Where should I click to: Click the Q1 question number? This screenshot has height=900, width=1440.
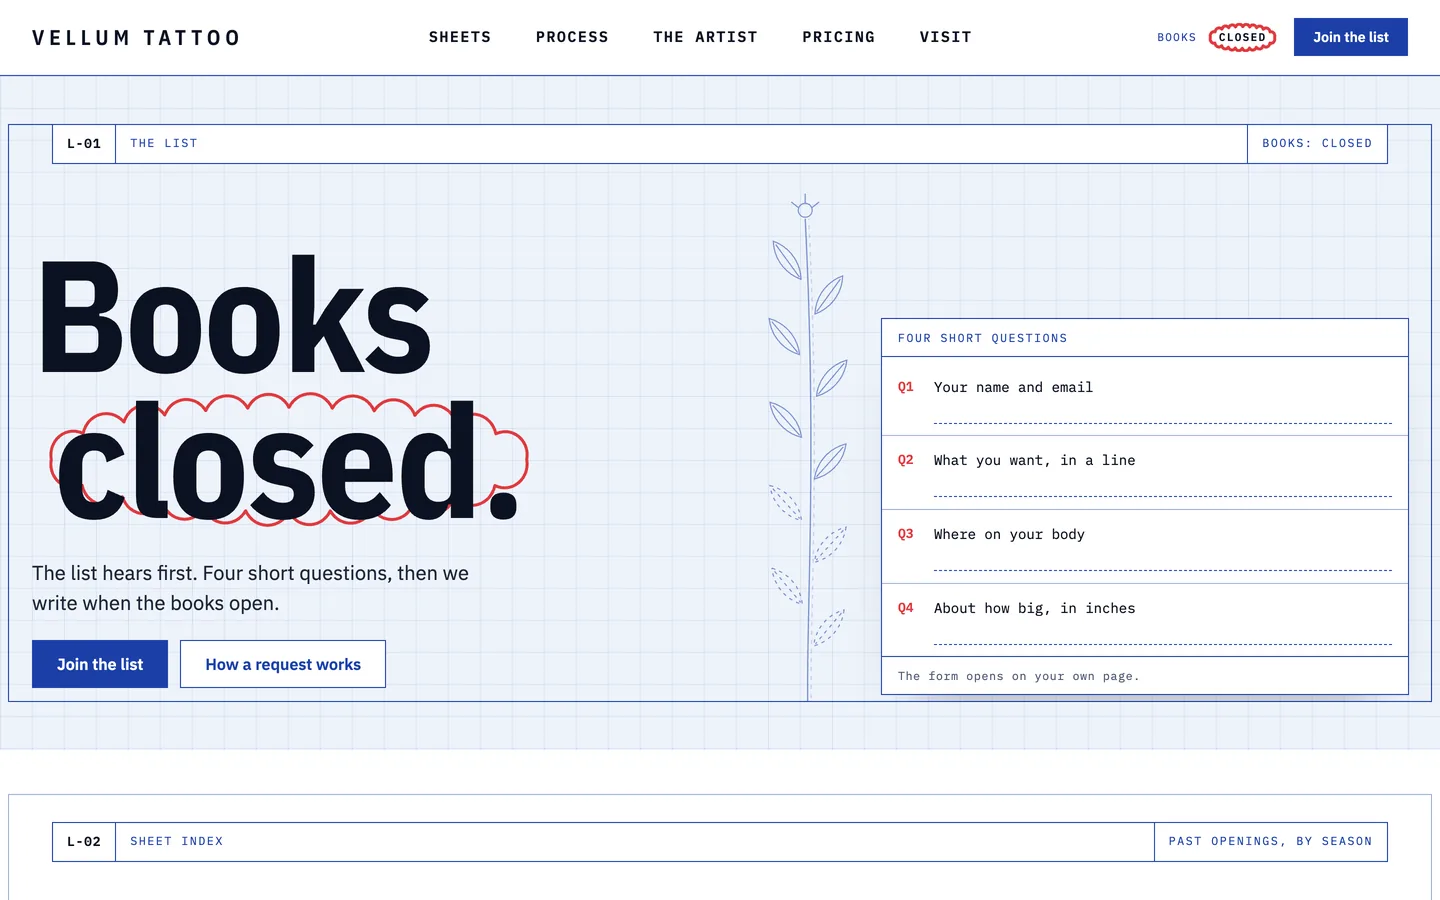pos(906,387)
